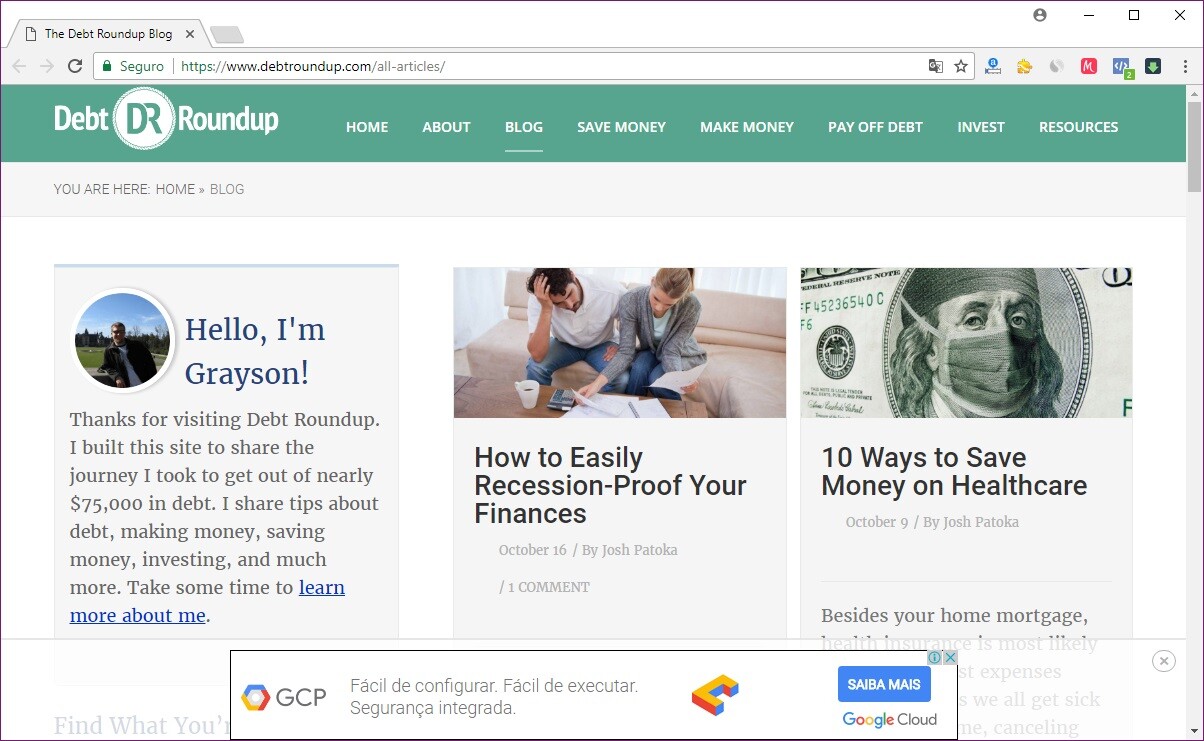Click Grayson's circular profile photo

point(123,341)
